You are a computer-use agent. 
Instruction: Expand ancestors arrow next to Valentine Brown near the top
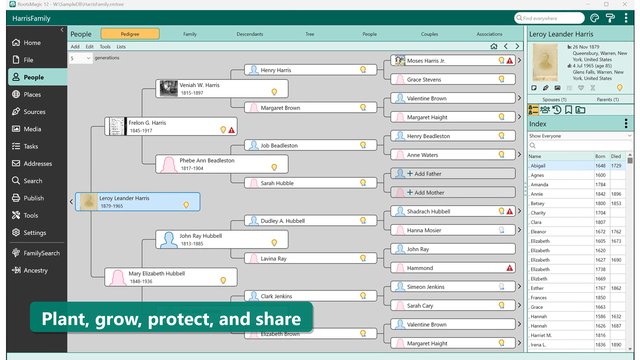pyautogui.click(x=519, y=98)
